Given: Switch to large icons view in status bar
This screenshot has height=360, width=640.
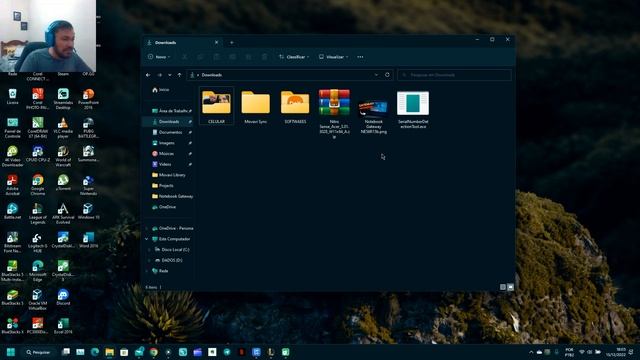Looking at the screenshot, I should coord(511,287).
